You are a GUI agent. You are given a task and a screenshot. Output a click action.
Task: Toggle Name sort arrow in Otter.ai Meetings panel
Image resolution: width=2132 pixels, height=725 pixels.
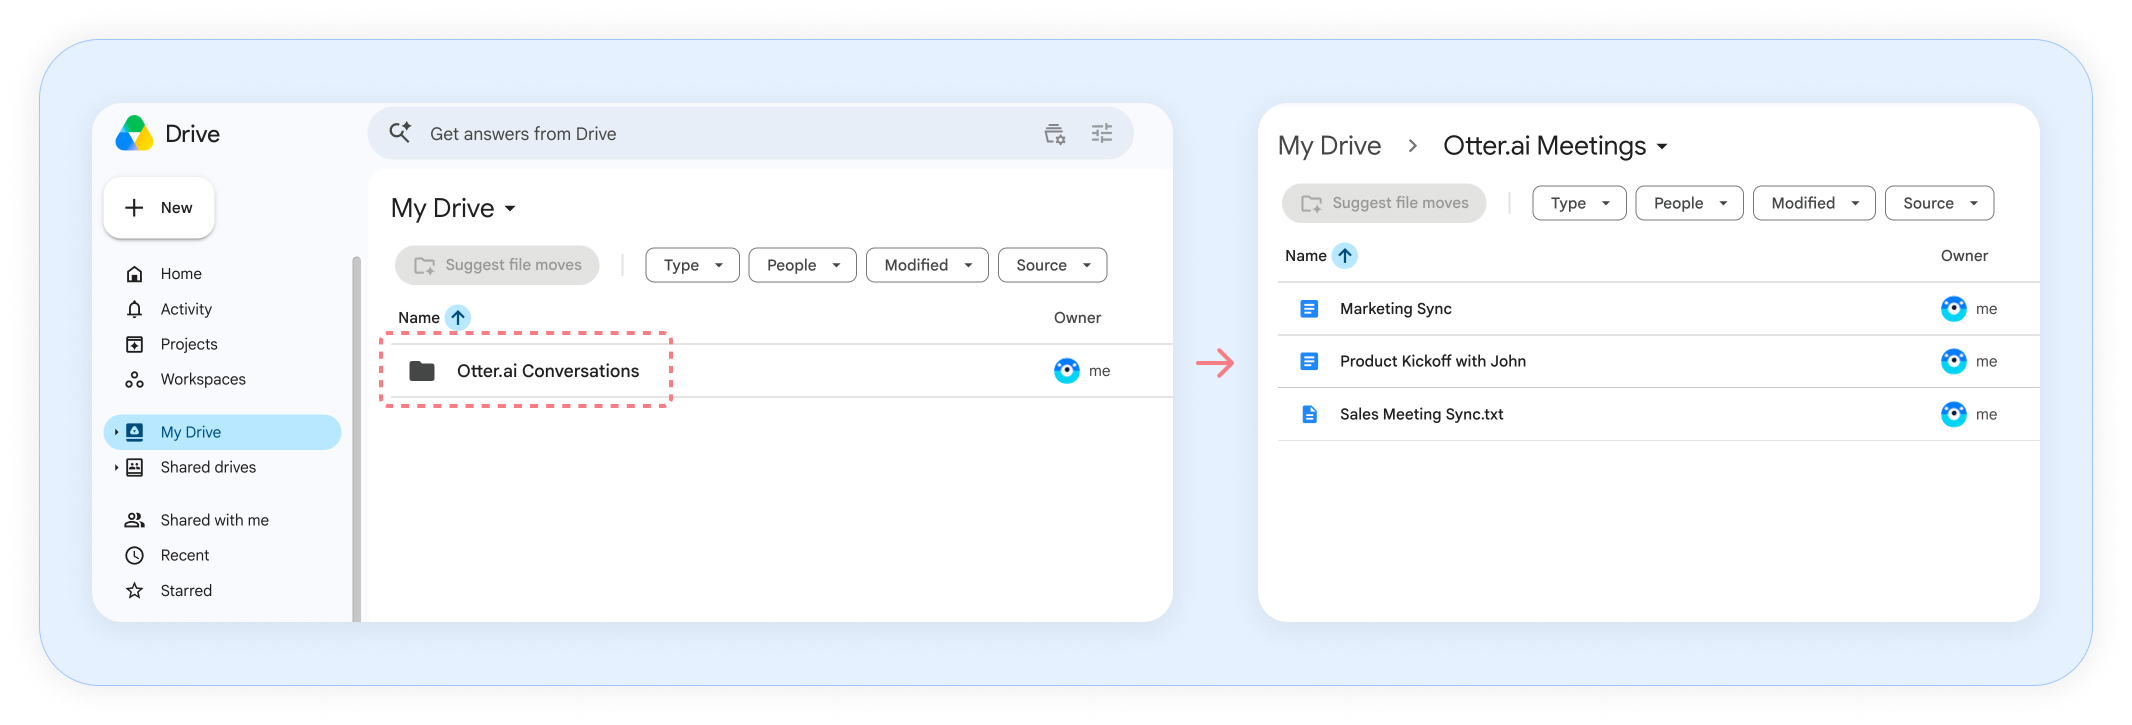click(x=1345, y=256)
